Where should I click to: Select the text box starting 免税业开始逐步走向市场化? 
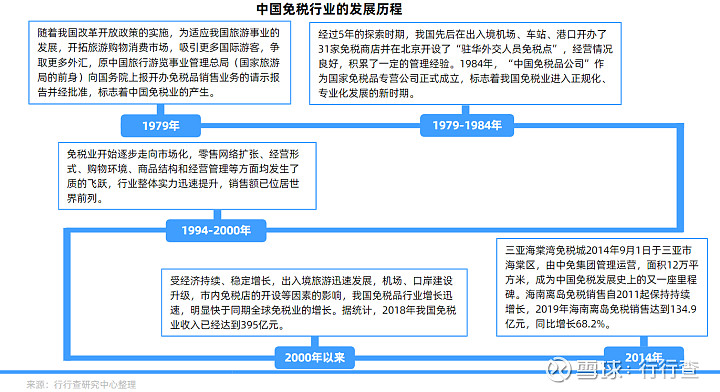point(187,176)
